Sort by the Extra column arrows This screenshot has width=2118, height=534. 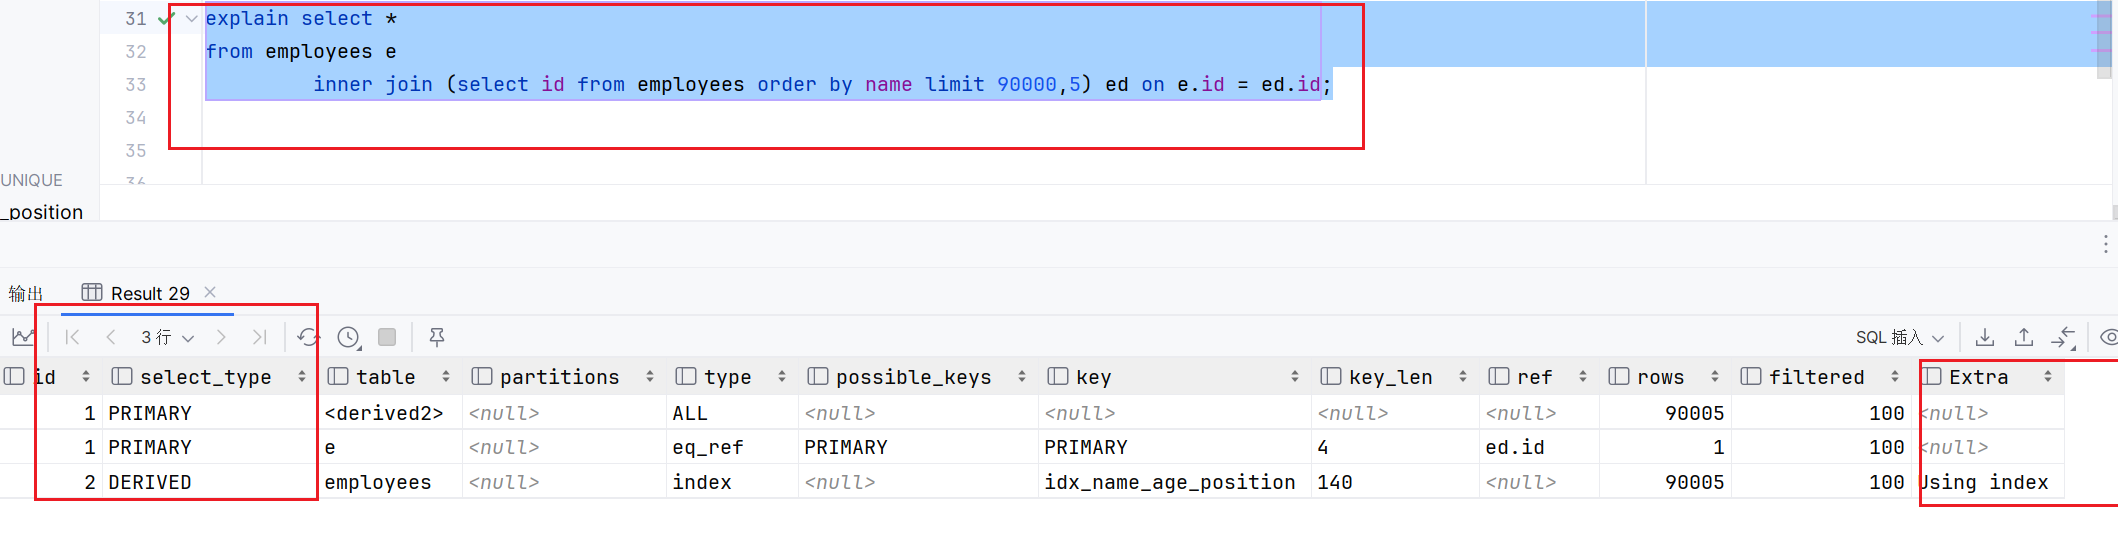click(x=2048, y=377)
